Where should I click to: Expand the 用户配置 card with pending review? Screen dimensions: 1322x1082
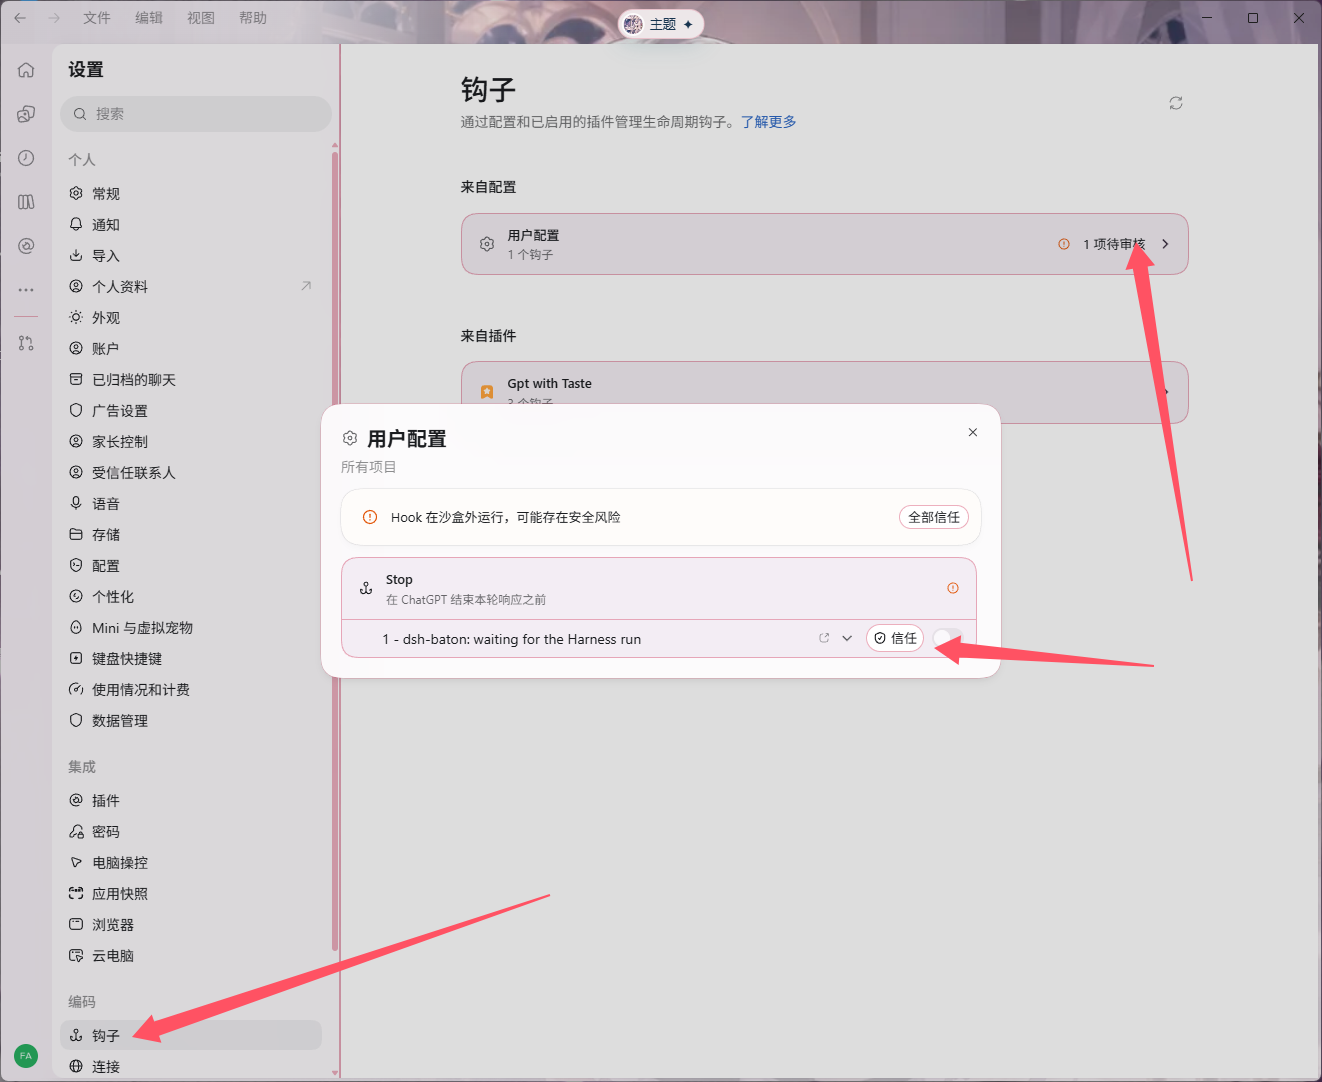tap(825, 244)
